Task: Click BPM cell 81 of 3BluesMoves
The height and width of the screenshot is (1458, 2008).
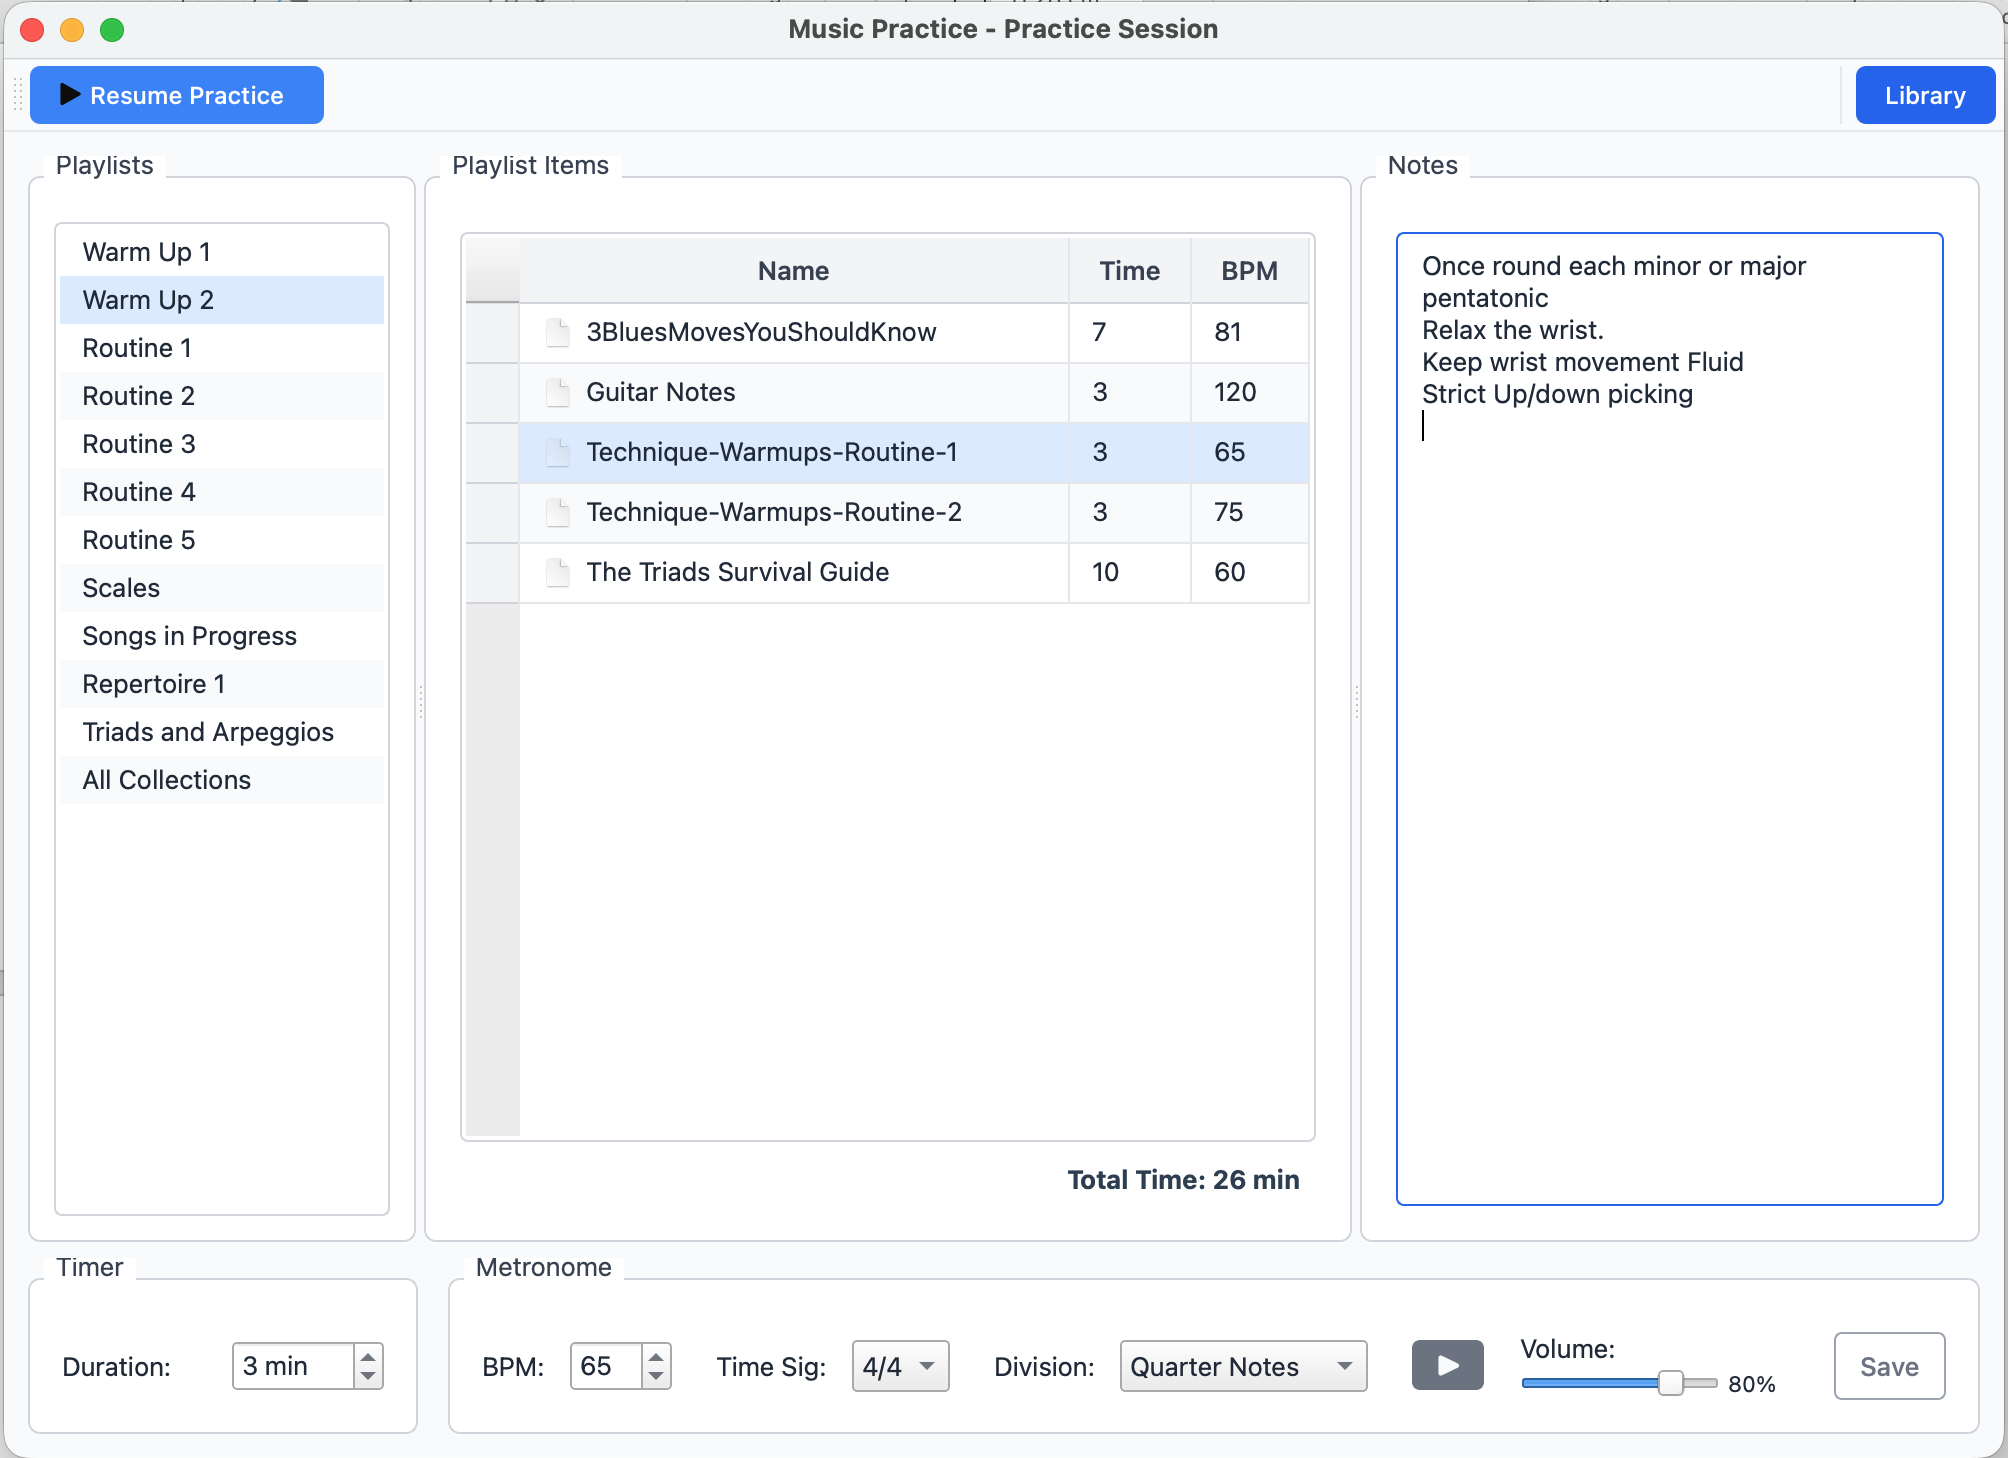Action: [1250, 332]
